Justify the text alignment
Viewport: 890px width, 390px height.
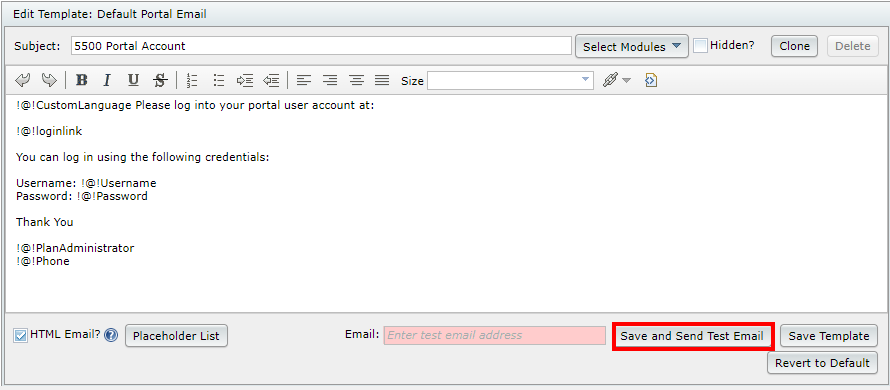(x=383, y=81)
